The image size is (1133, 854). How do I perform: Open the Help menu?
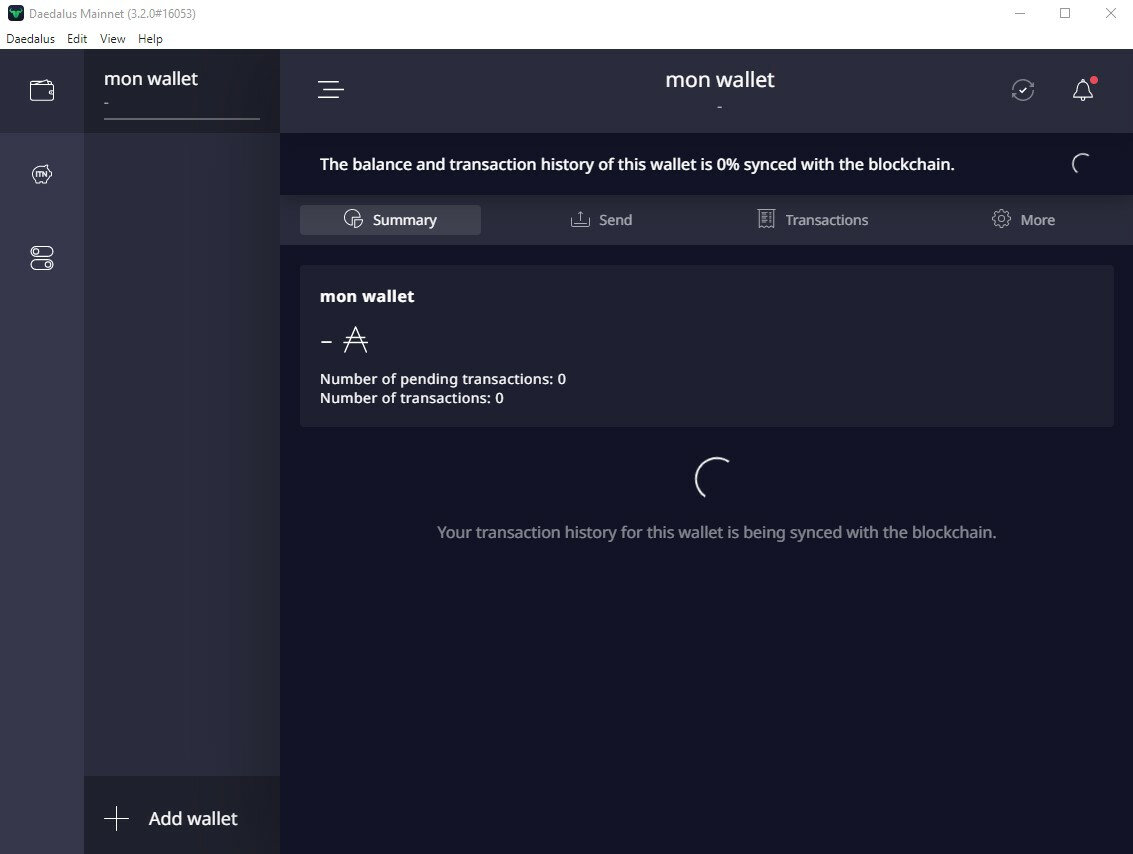pos(150,39)
